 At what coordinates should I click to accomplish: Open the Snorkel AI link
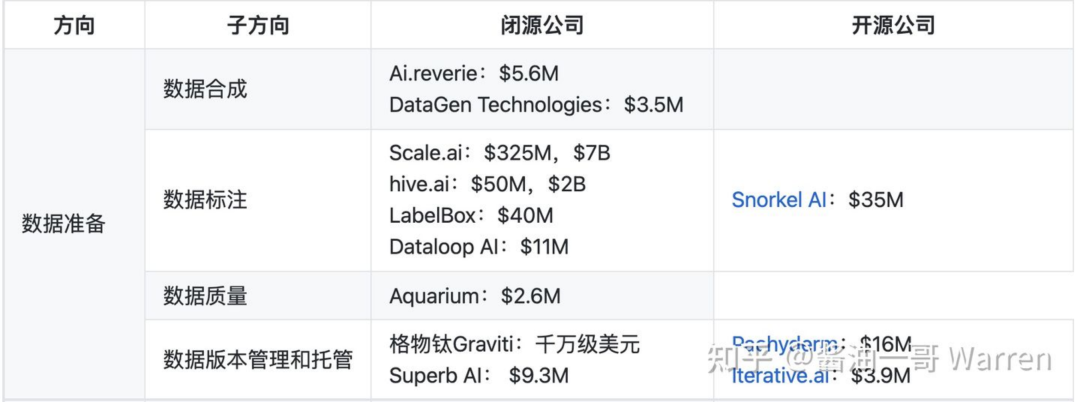[778, 200]
